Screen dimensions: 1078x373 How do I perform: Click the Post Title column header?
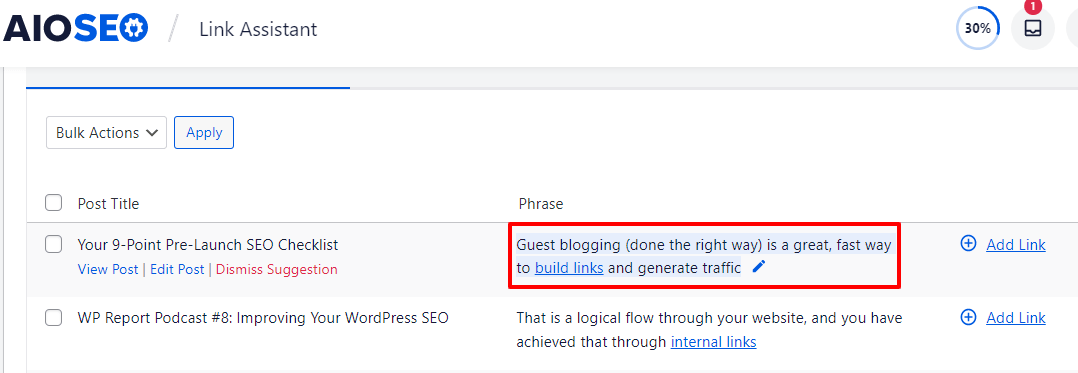coord(108,204)
